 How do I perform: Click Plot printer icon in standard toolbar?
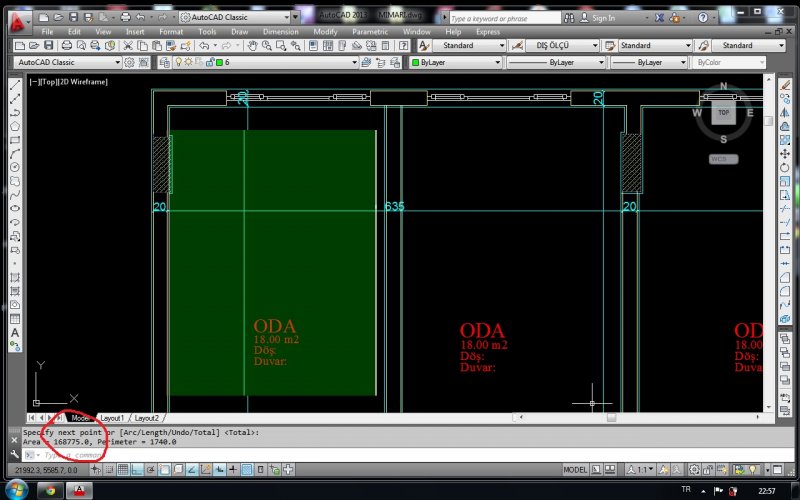pyautogui.click(x=66, y=45)
